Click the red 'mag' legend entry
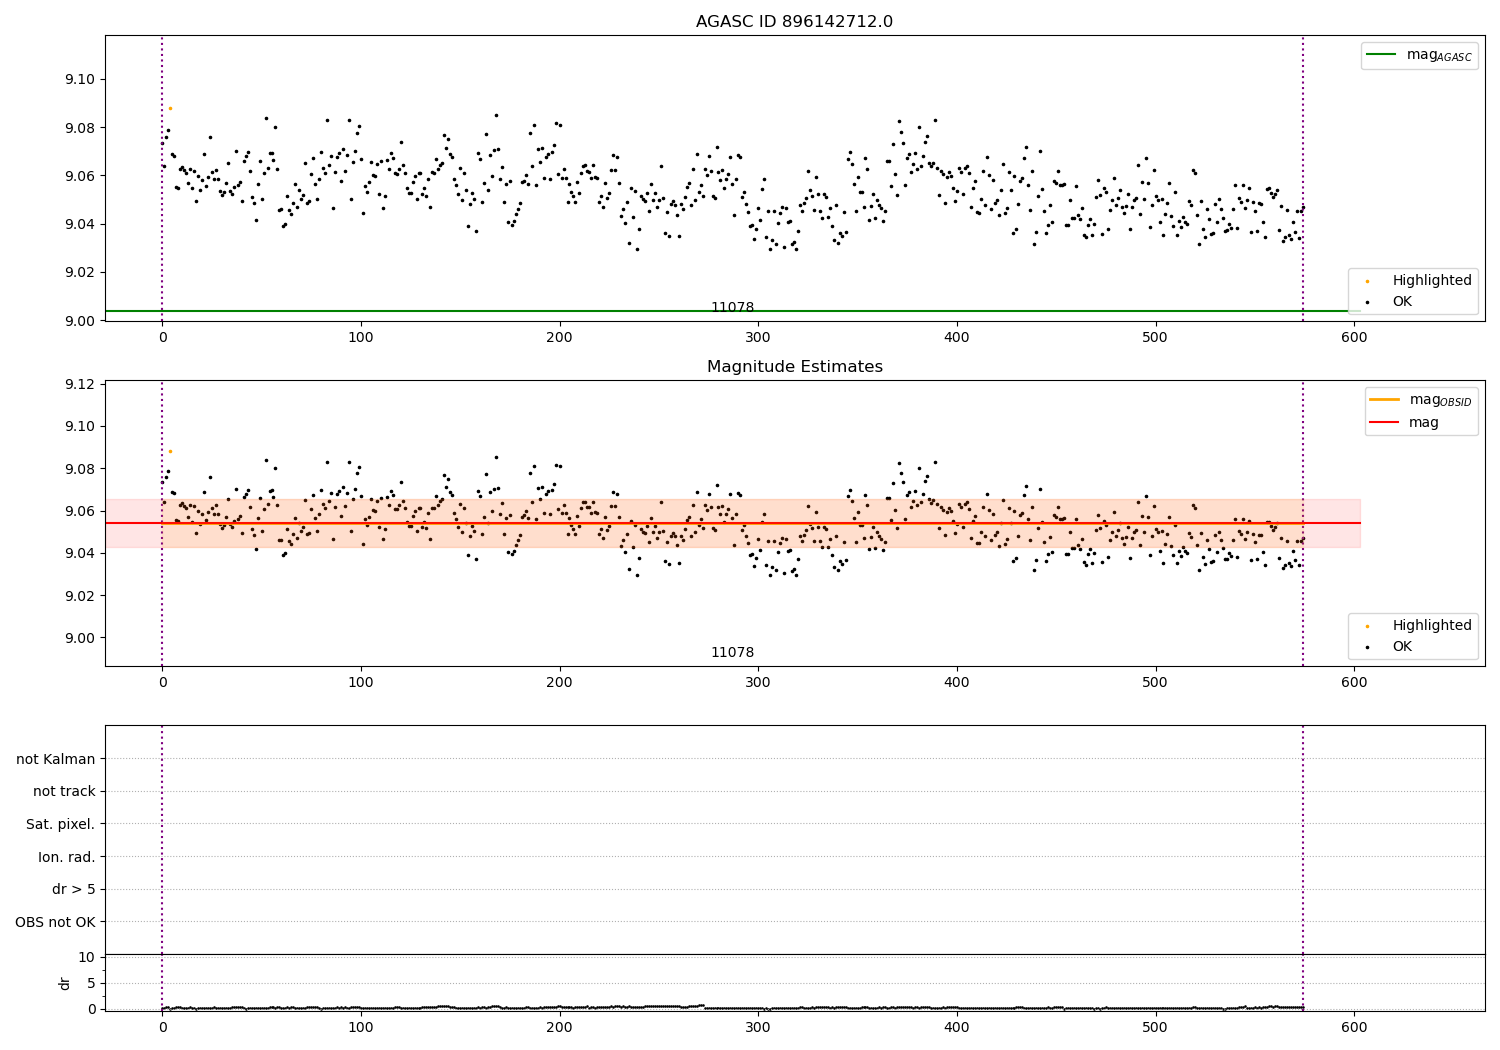This screenshot has width=1500, height=1050. click(x=1404, y=422)
